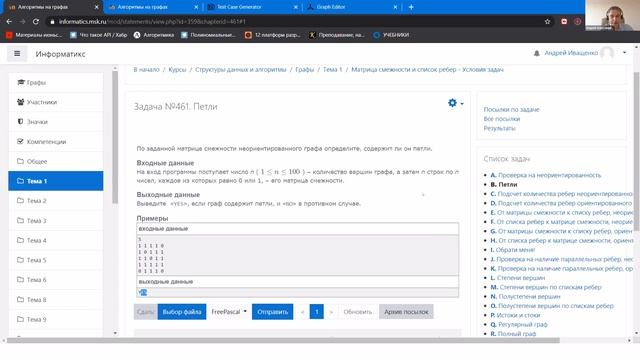Open Участники in the sidebar

pyautogui.click(x=56, y=102)
